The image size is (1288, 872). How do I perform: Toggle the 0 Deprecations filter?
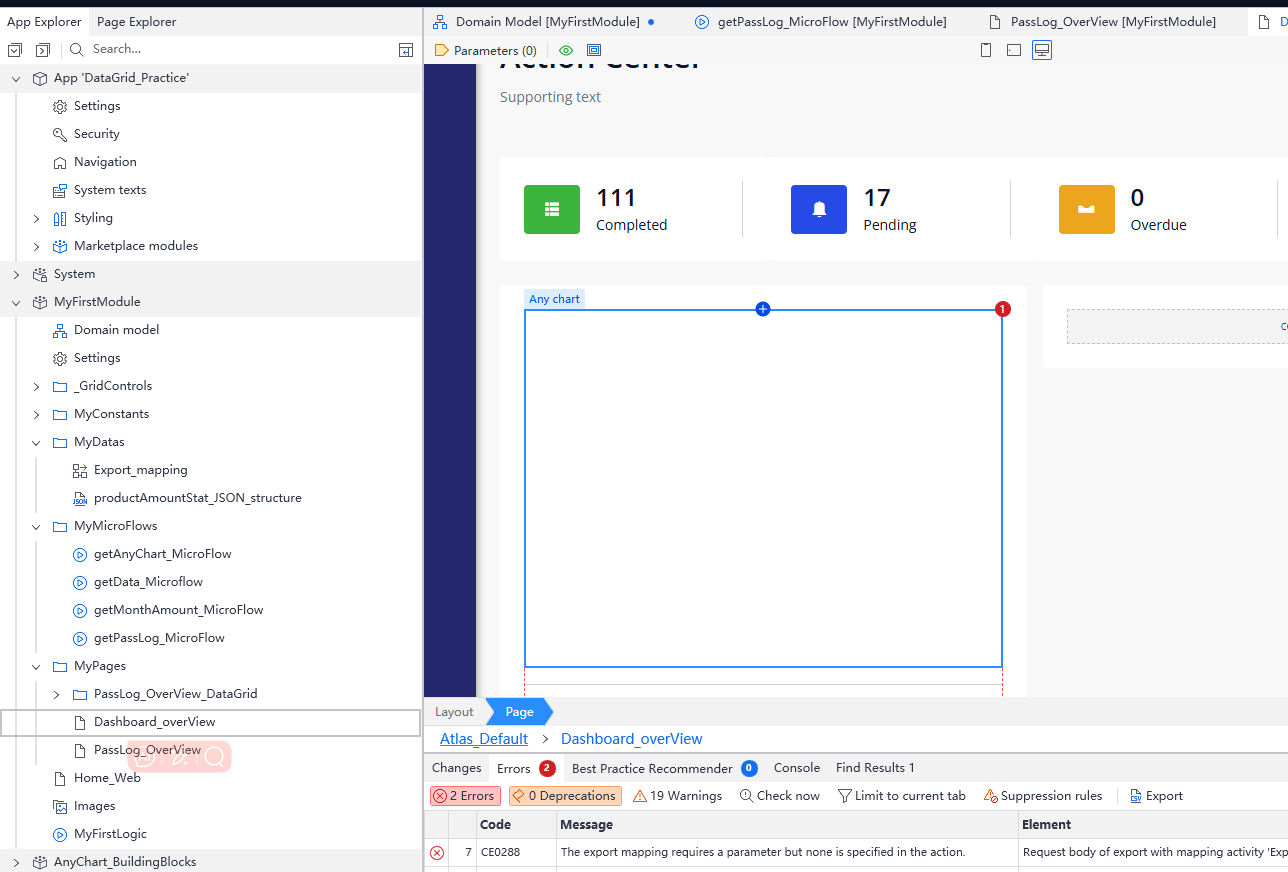coord(565,796)
